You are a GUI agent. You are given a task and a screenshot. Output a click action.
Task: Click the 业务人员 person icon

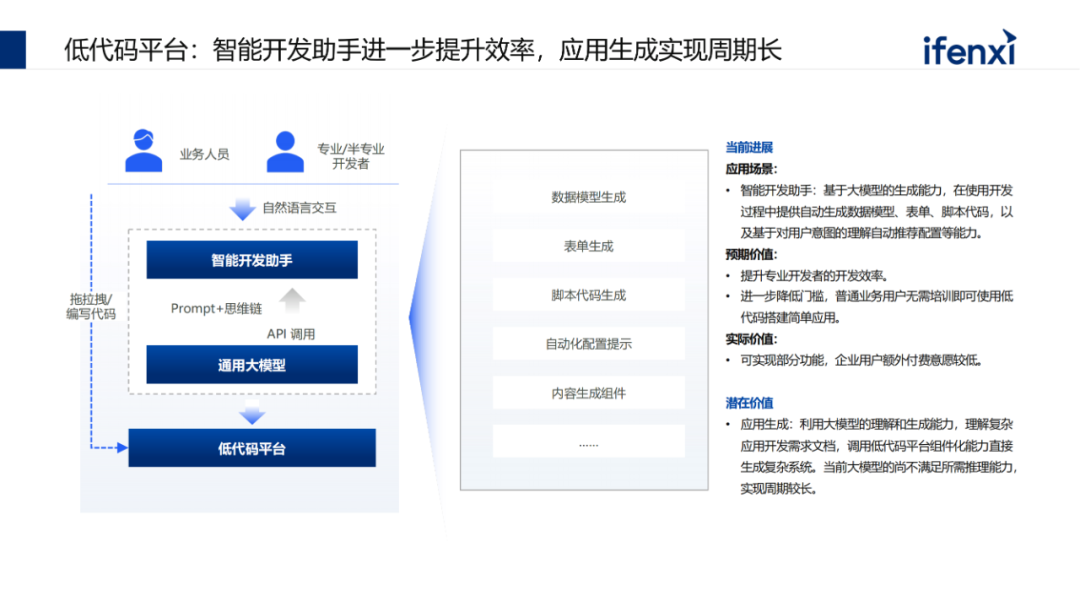(x=143, y=150)
